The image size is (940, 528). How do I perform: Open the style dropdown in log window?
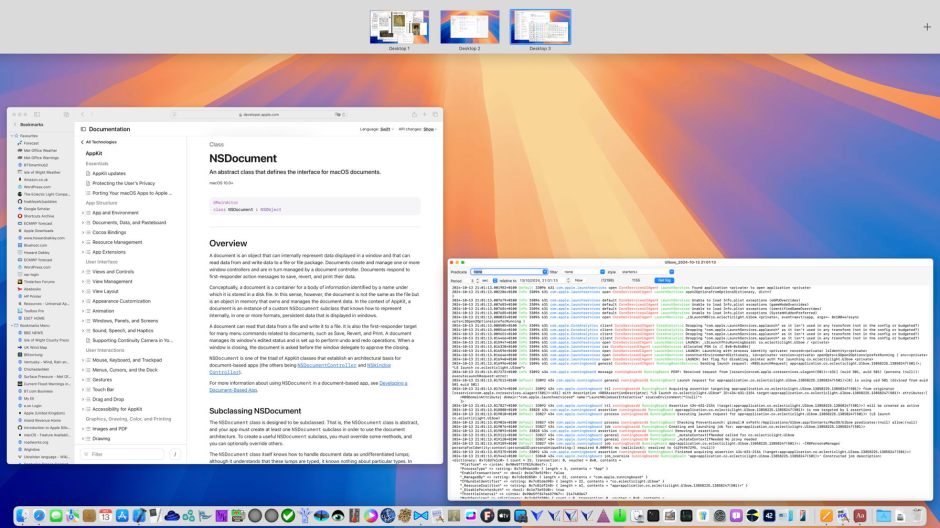pyautogui.click(x=671, y=272)
